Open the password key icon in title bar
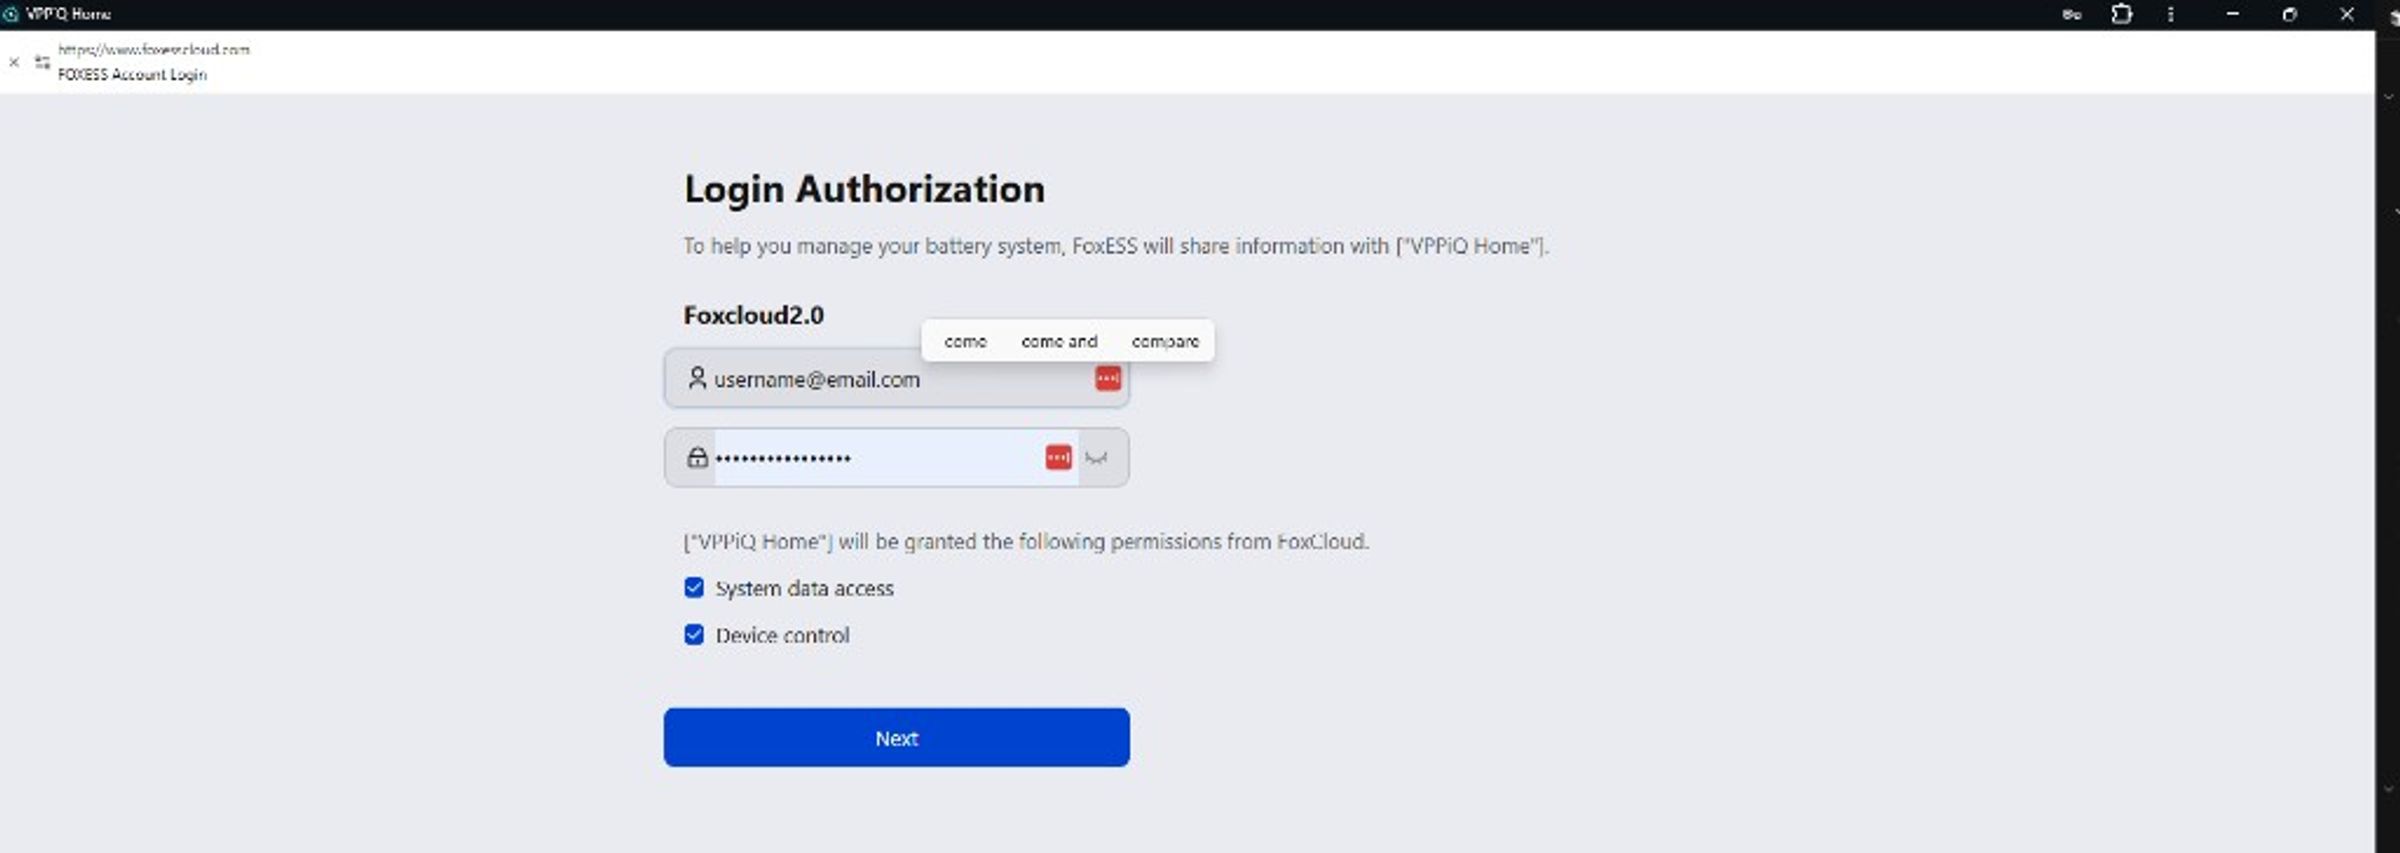The width and height of the screenshot is (2400, 853). pyautogui.click(x=2072, y=15)
